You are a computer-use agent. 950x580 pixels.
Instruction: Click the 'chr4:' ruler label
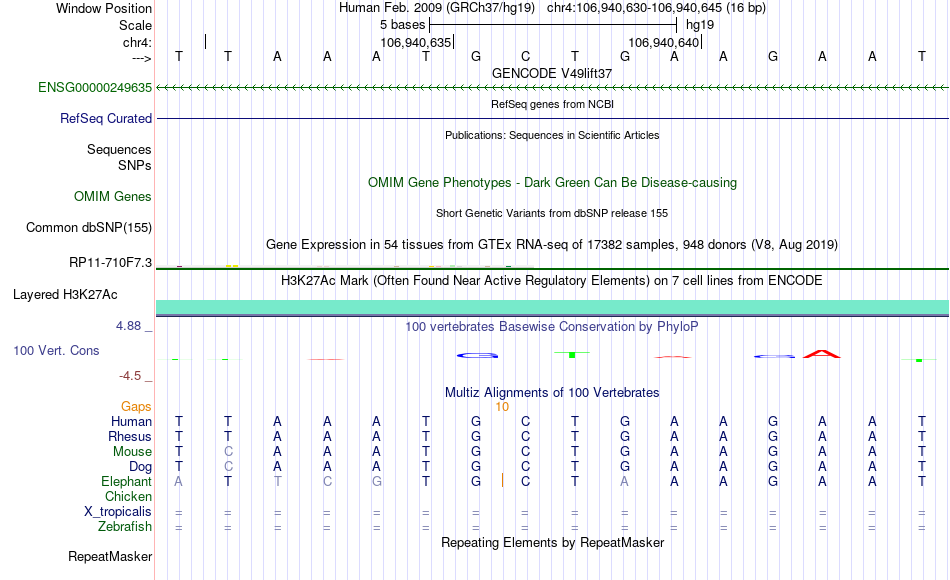pyautogui.click(x=137, y=42)
